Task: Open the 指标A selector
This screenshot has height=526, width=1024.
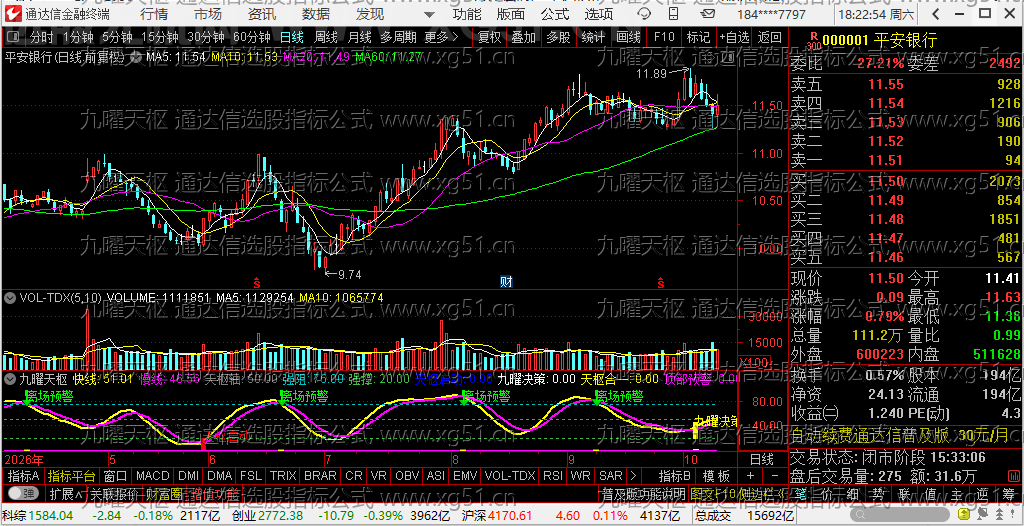Action: coord(24,476)
